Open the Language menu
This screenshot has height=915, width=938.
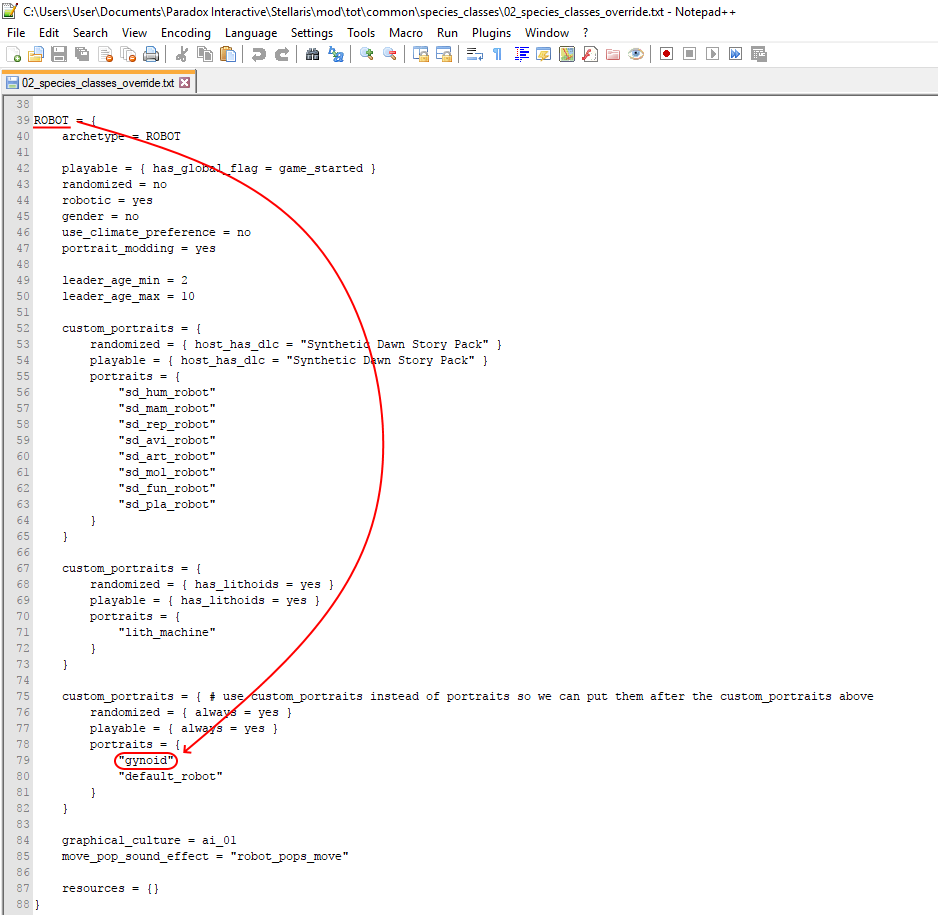(x=251, y=33)
